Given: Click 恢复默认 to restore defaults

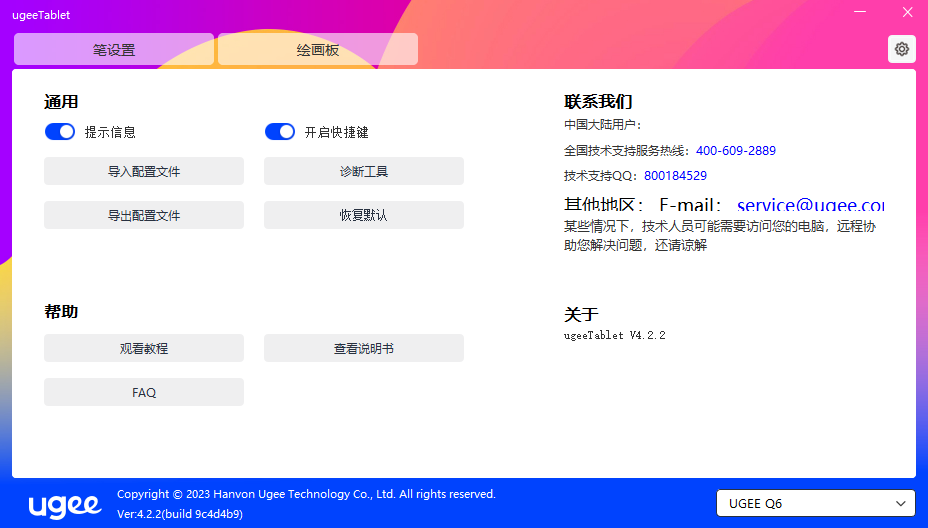Looking at the screenshot, I should pyautogui.click(x=364, y=215).
